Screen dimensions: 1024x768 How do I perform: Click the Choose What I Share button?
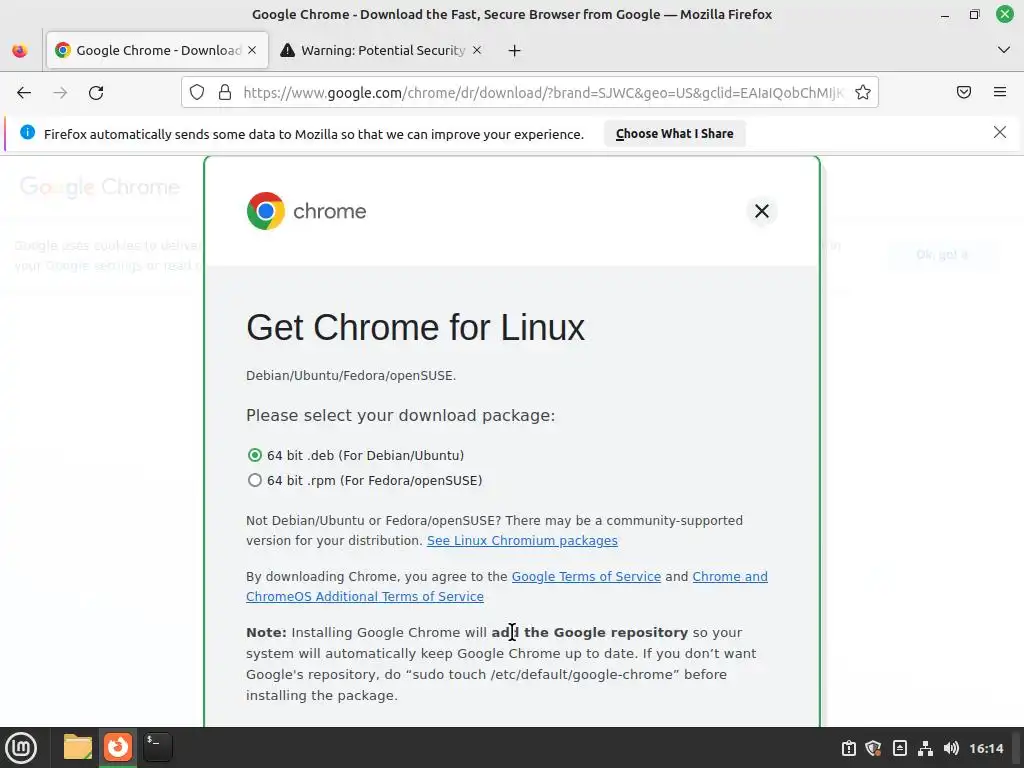click(x=675, y=133)
